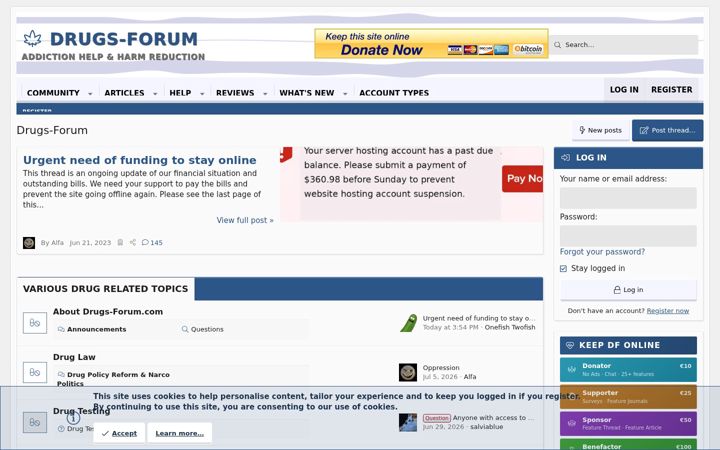Click the crown icon on the Donator tier
Viewport: 720px width, 450px height.
(x=572, y=369)
